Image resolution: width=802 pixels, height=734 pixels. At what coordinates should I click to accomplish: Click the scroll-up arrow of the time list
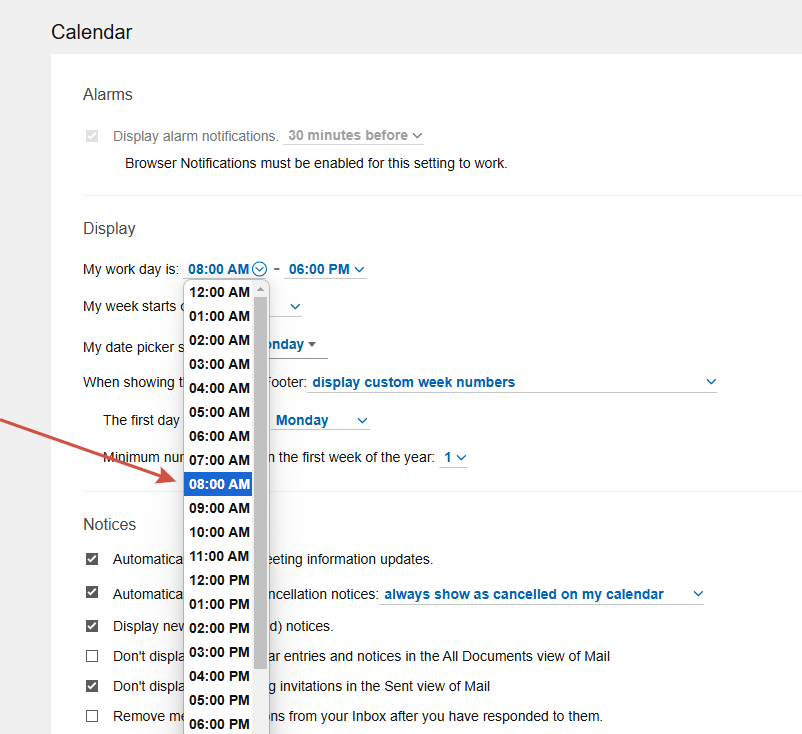pos(262,289)
